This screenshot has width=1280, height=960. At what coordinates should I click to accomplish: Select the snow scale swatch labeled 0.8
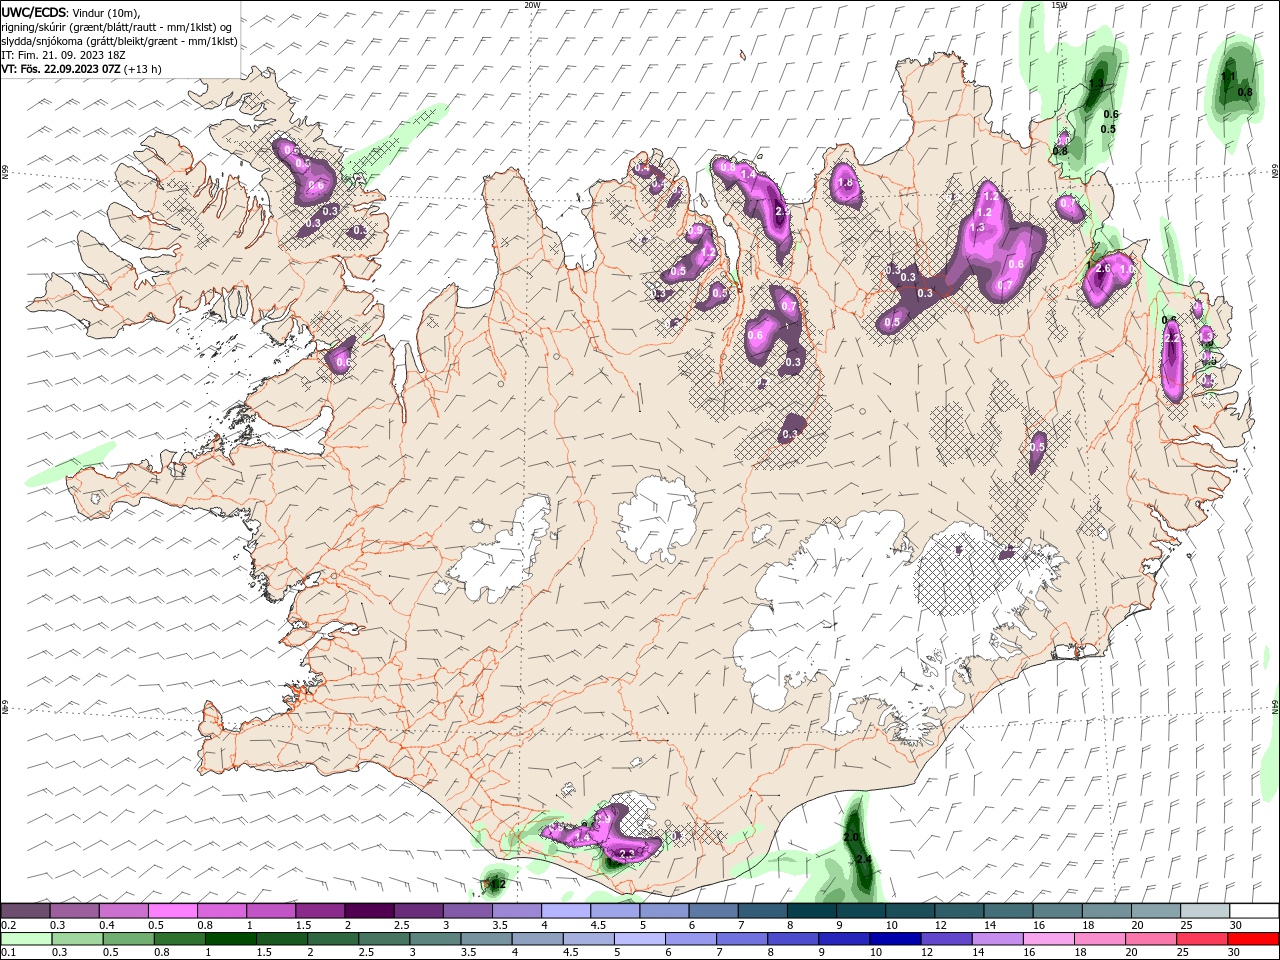(222, 911)
